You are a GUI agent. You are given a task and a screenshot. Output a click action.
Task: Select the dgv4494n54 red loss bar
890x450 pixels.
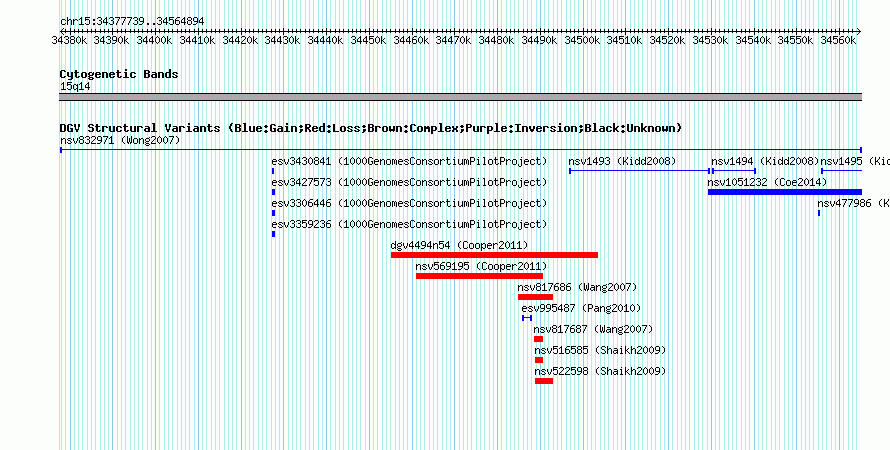pos(494,255)
